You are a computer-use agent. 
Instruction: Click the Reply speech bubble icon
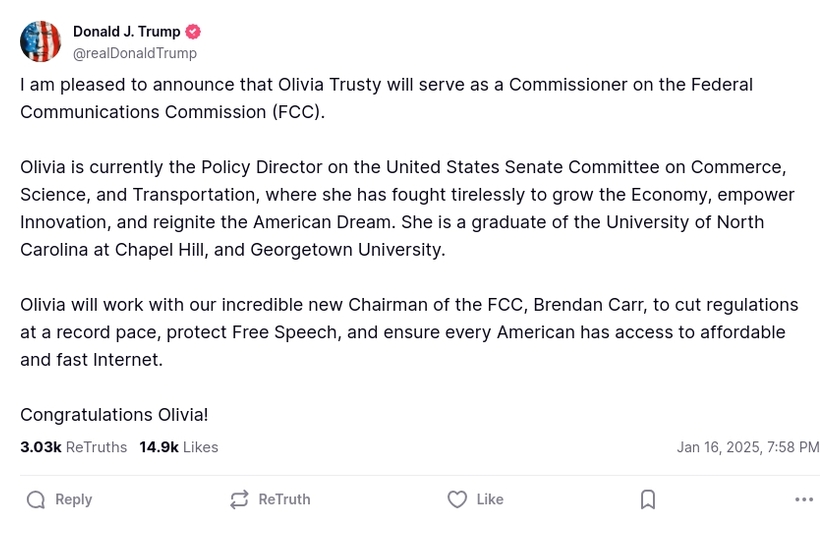pyautogui.click(x=36, y=500)
